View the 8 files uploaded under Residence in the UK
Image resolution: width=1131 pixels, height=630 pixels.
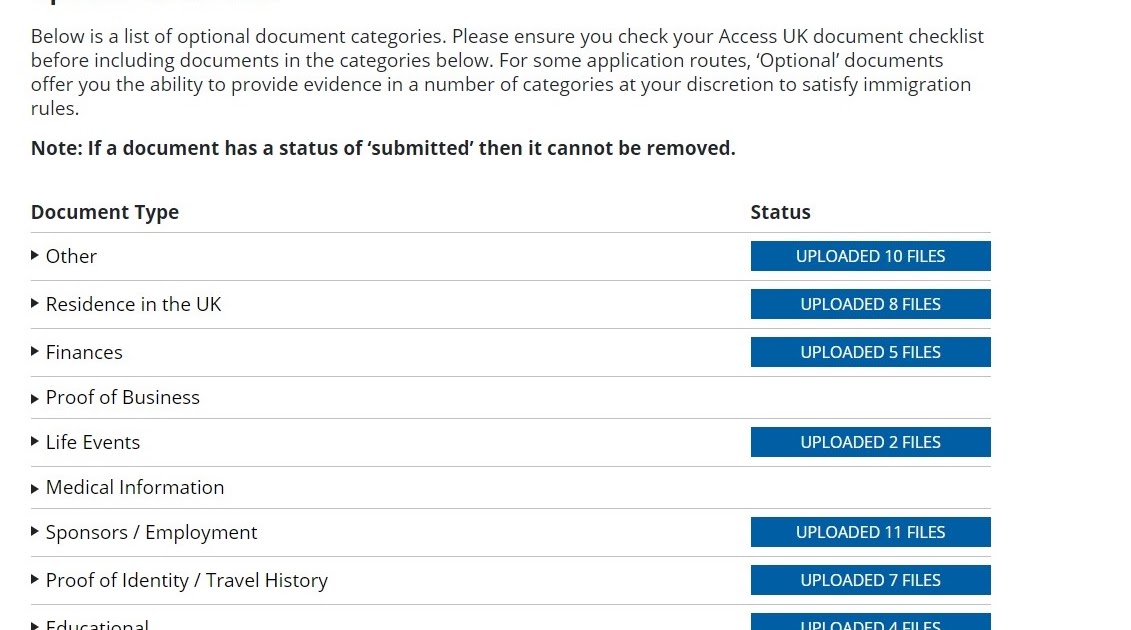tap(870, 304)
